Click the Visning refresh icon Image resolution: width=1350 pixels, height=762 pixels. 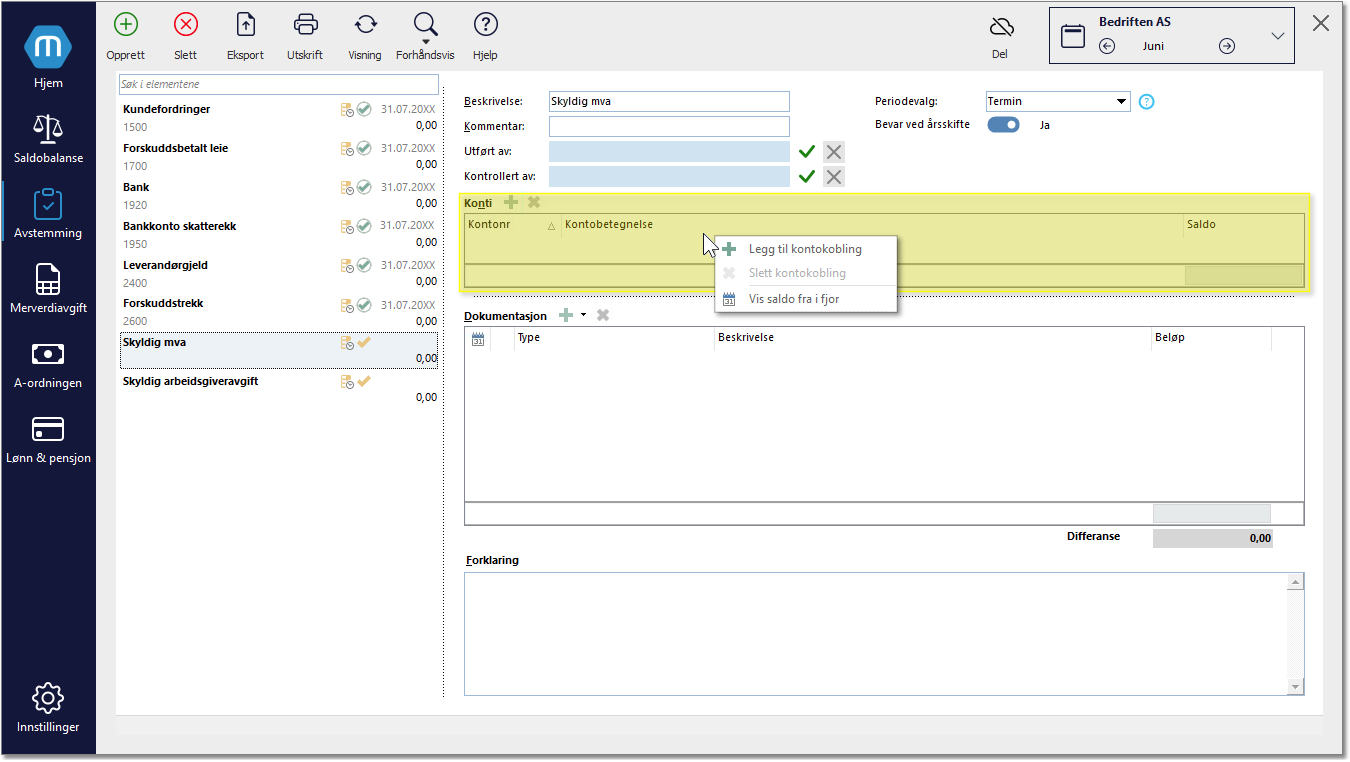pyautogui.click(x=365, y=25)
